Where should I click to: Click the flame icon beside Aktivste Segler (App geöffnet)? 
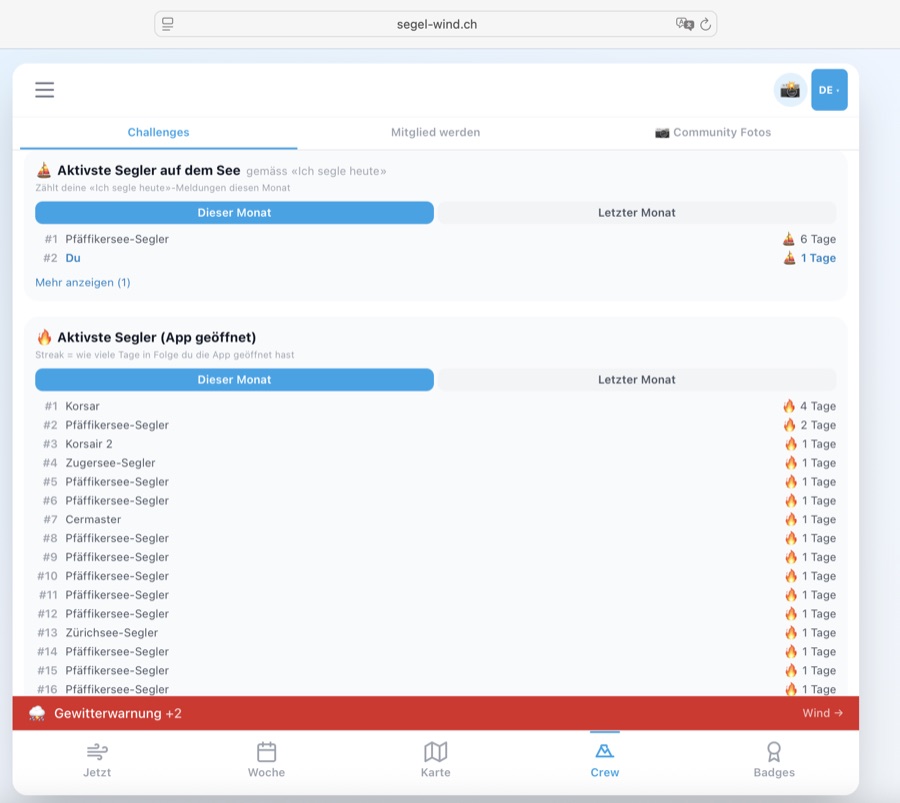[x=44, y=338]
